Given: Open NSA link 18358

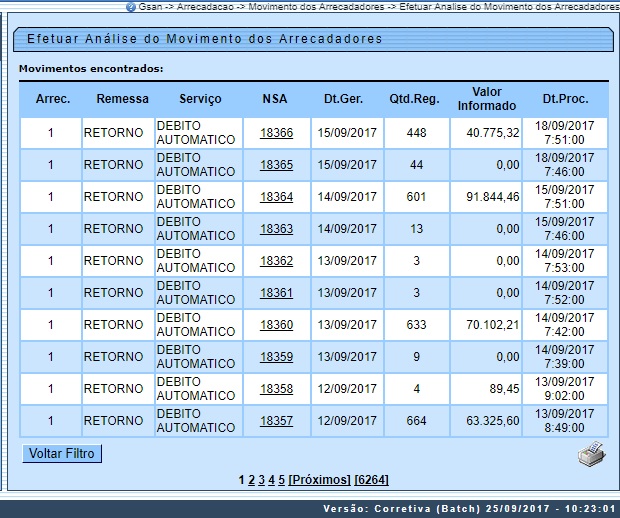Looking at the screenshot, I should pyautogui.click(x=276, y=389).
